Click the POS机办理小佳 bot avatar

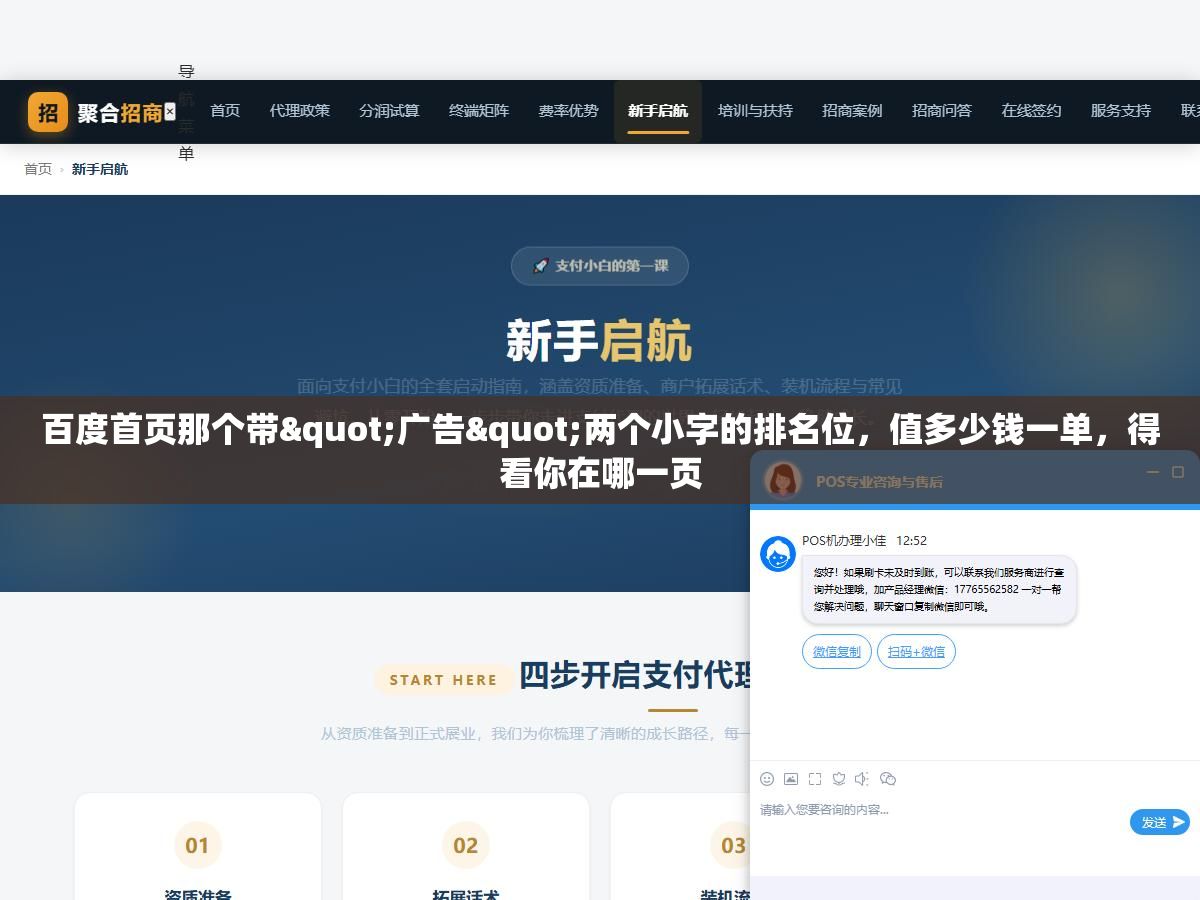coord(778,554)
